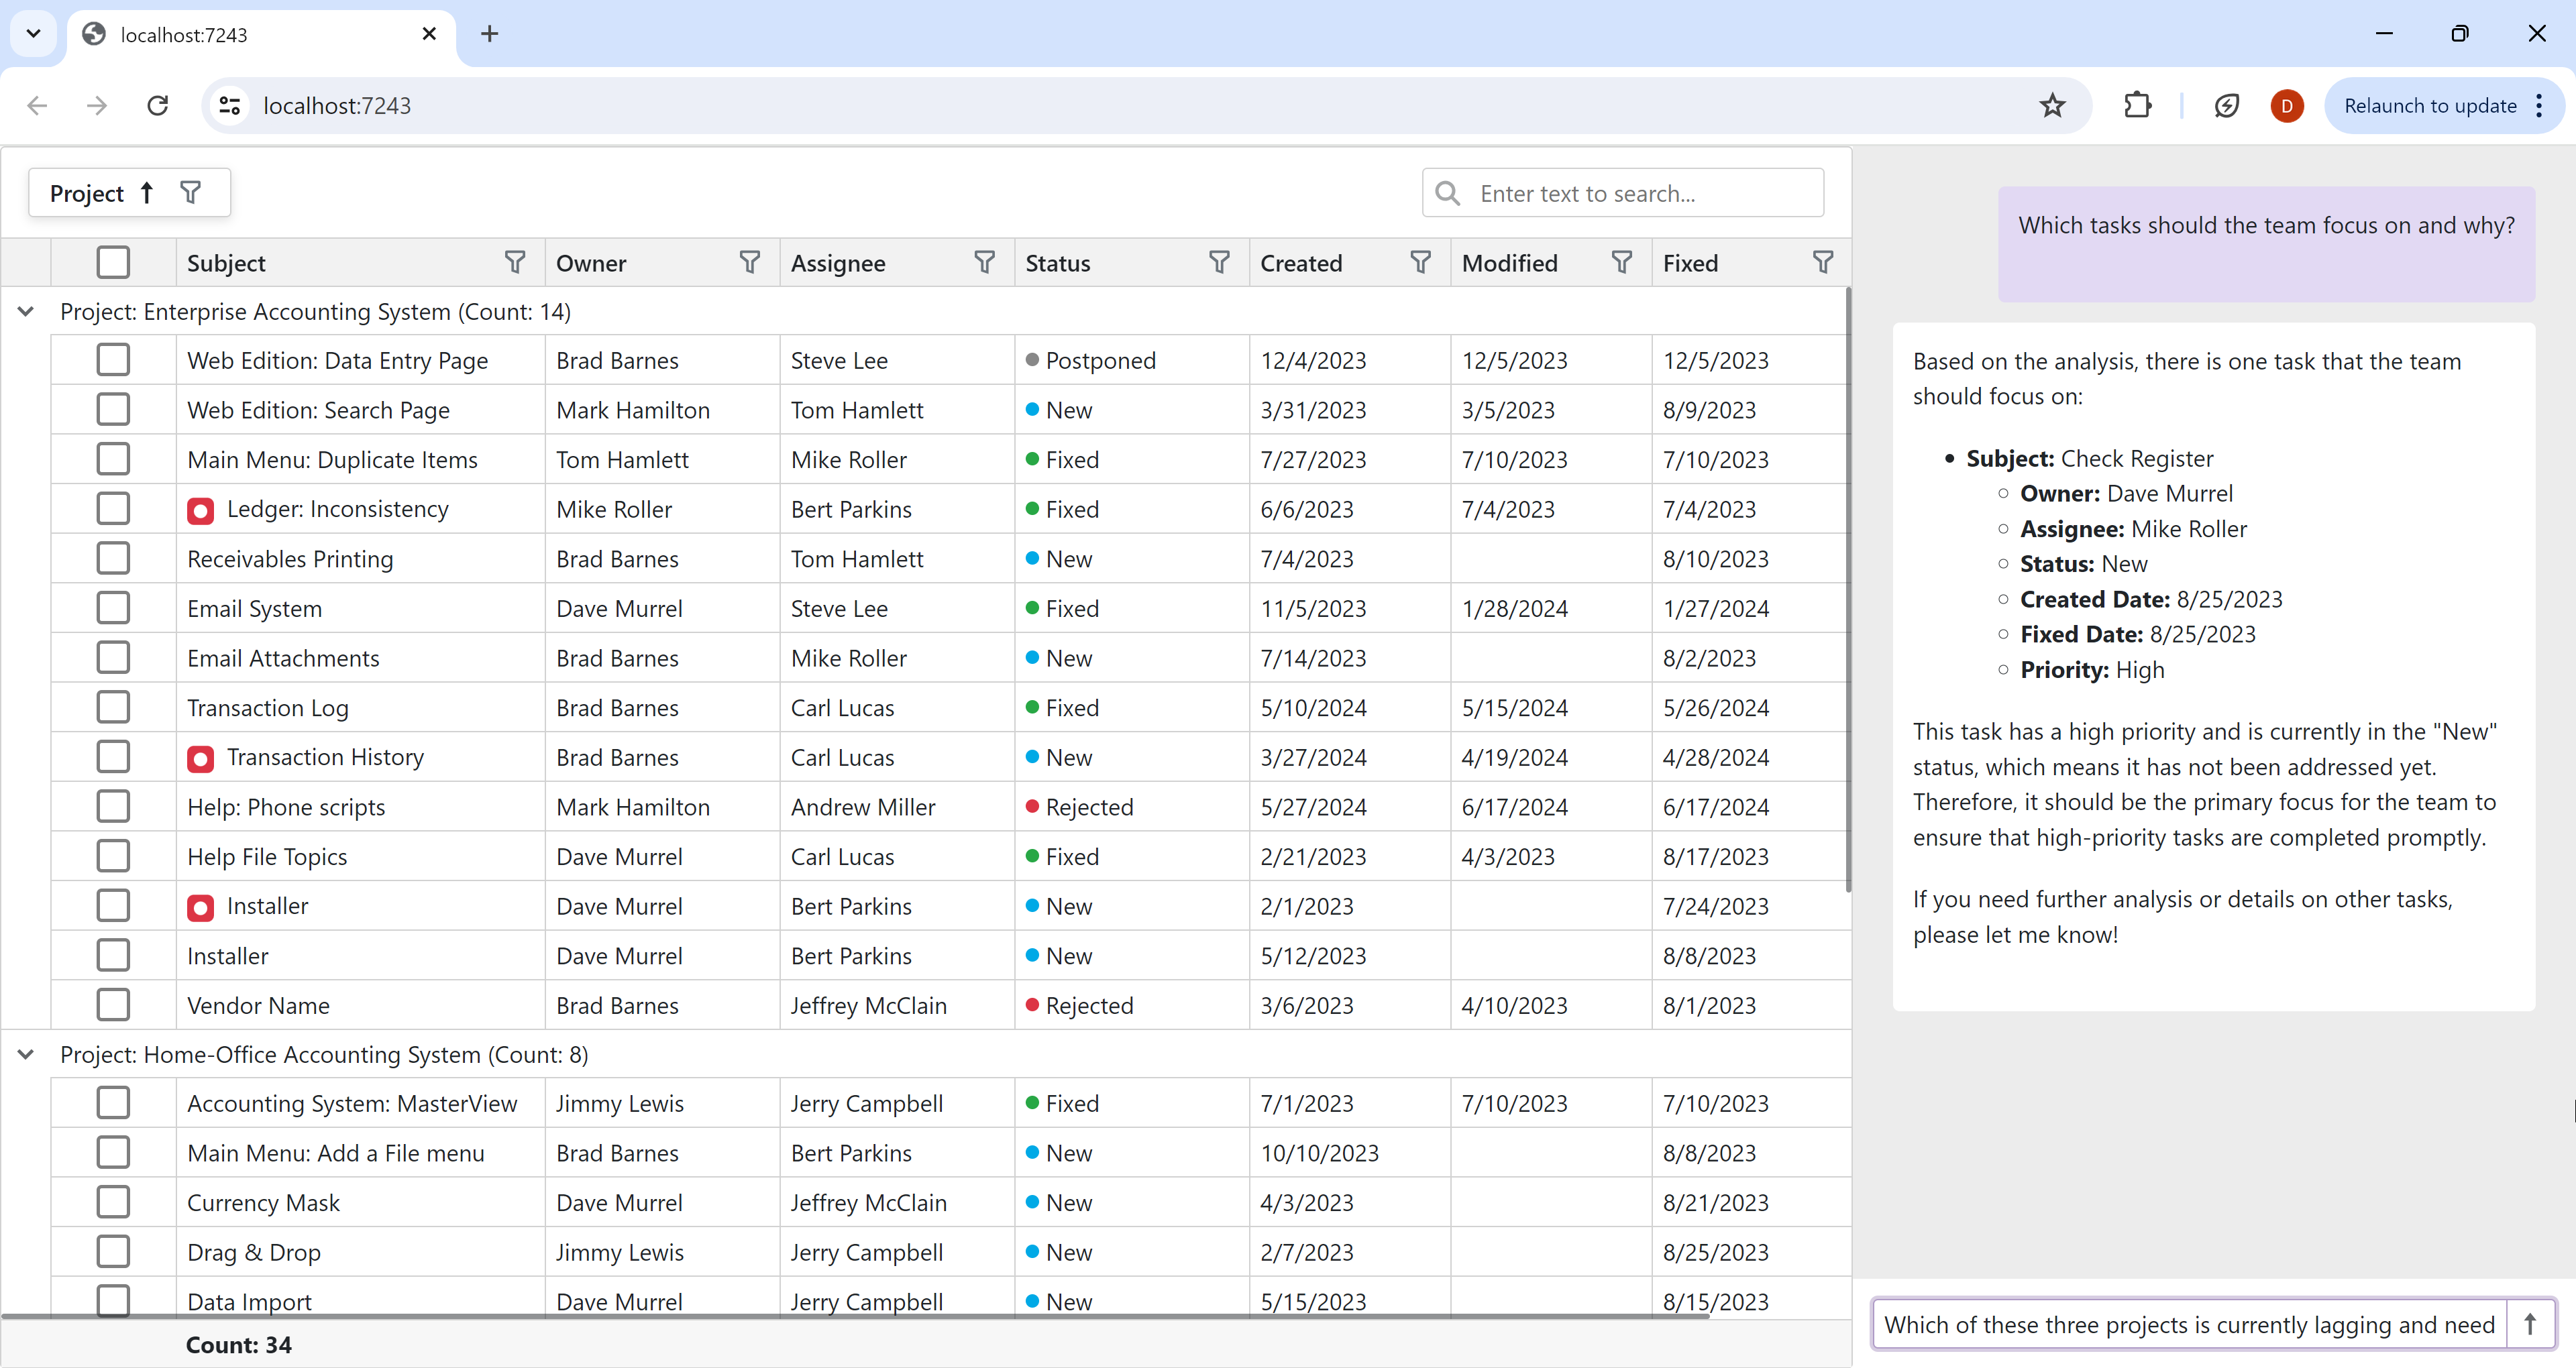2576x1368 pixels.
Task: Send the chat message with arrow button
Action: click(x=2529, y=1325)
